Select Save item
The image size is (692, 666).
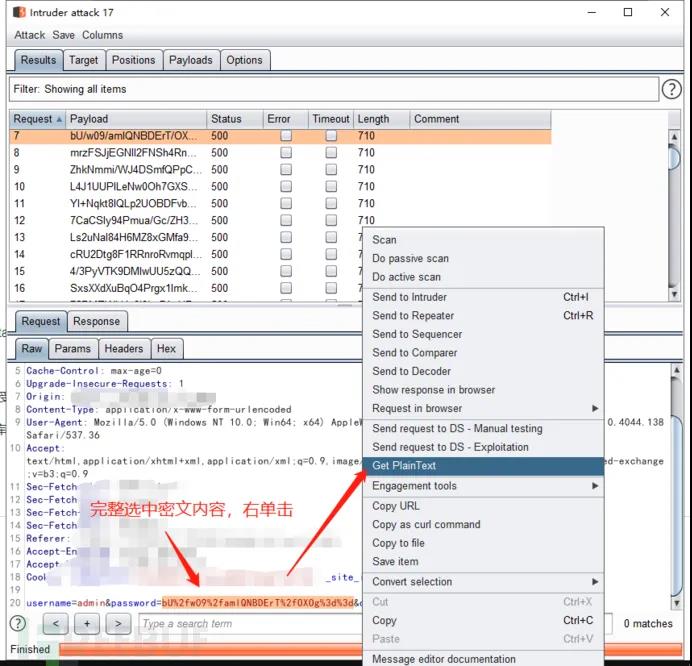tap(483, 561)
